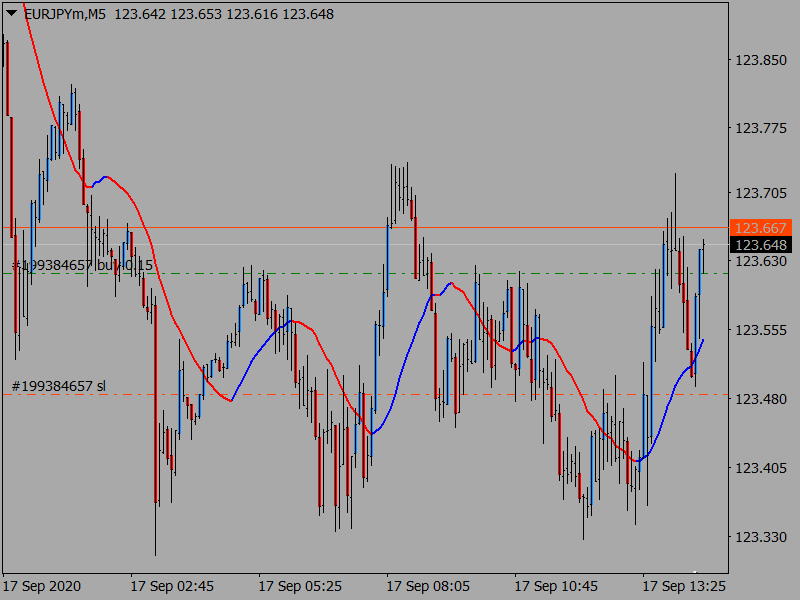Click the 17 Sep 05:25 time label
The height and width of the screenshot is (600, 800).
(x=300, y=586)
